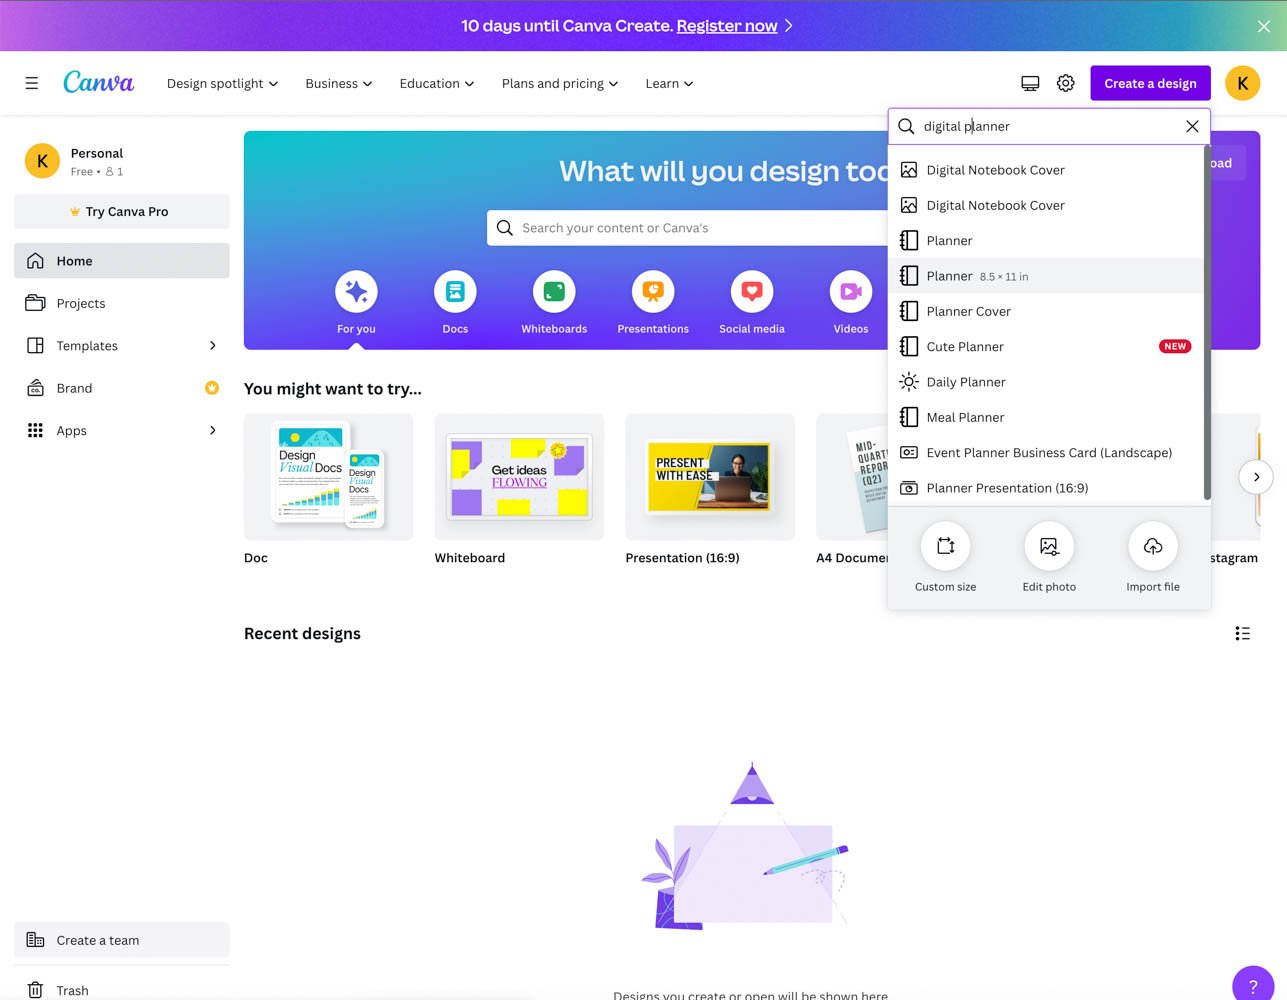The image size is (1287, 1000).
Task: Choose the Daily Planner suggestion
Action: (x=1045, y=382)
